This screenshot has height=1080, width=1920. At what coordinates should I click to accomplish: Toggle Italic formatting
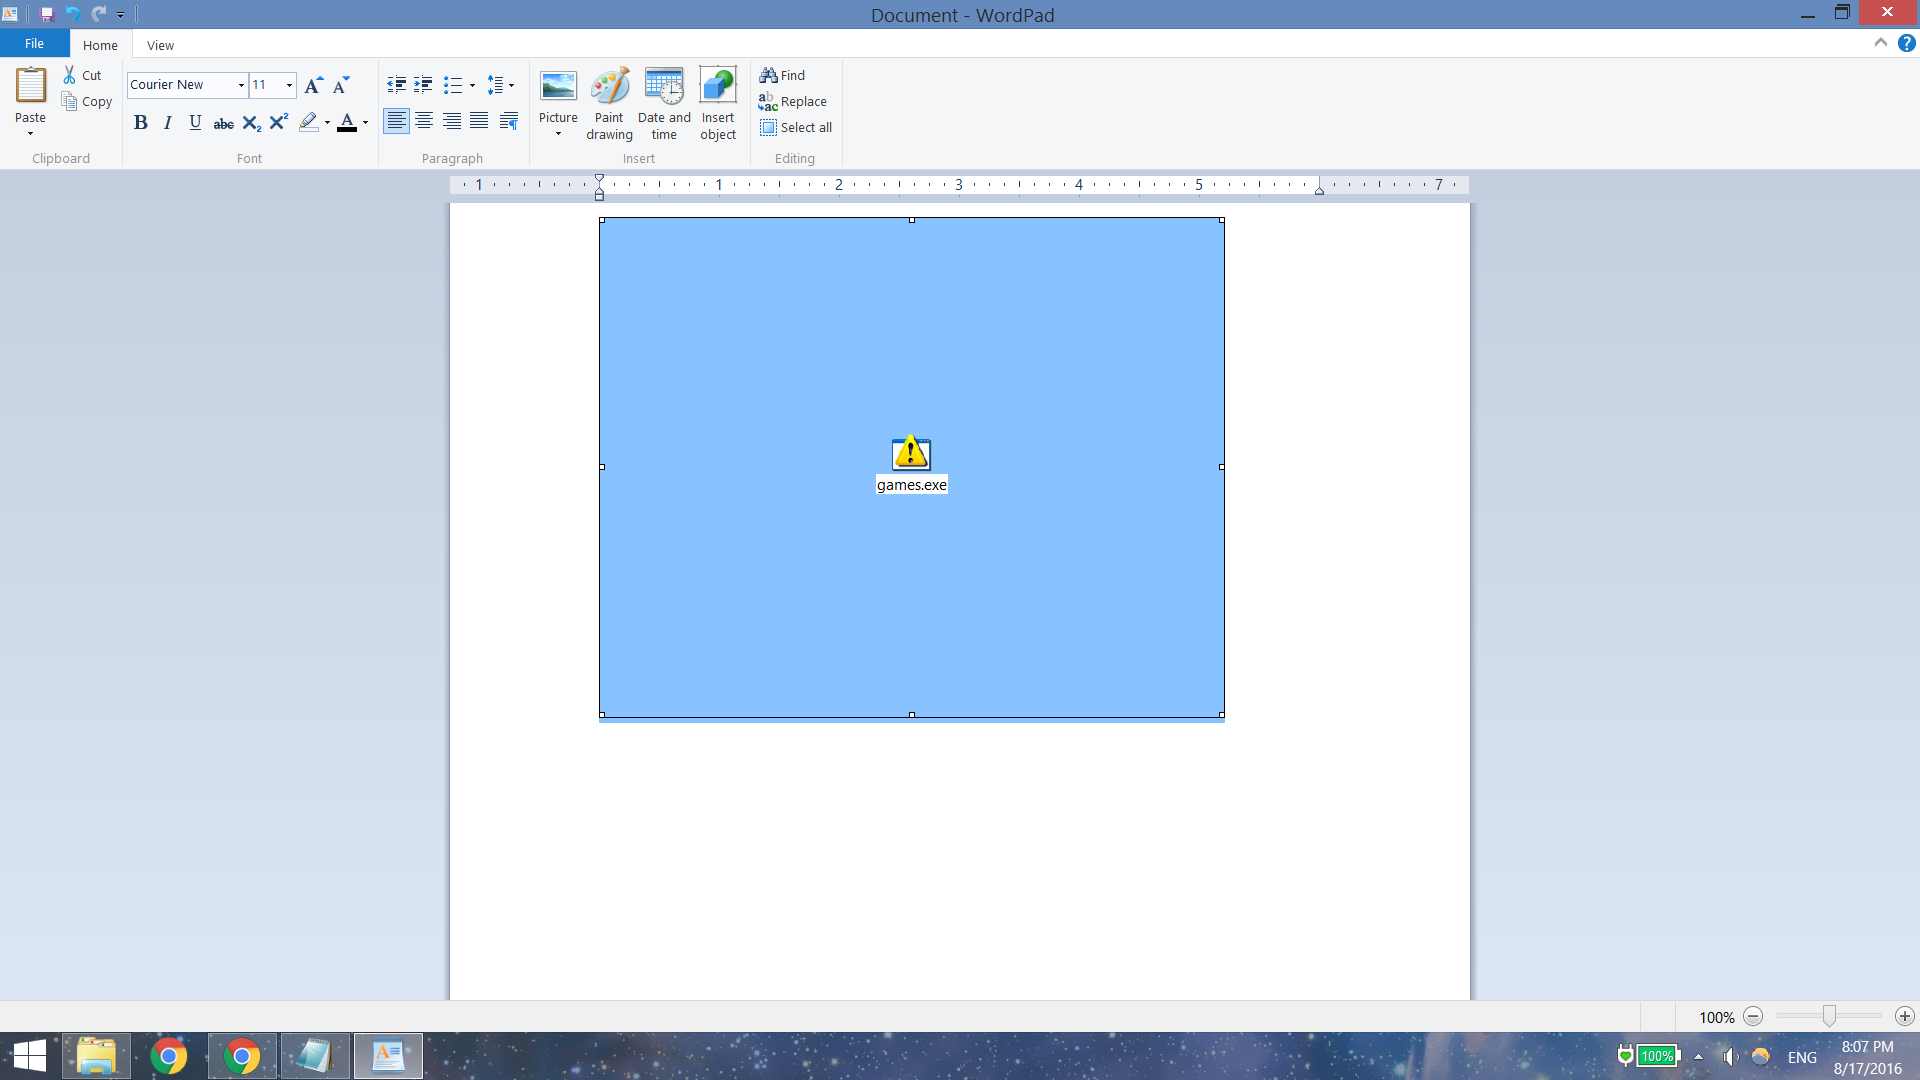click(167, 122)
